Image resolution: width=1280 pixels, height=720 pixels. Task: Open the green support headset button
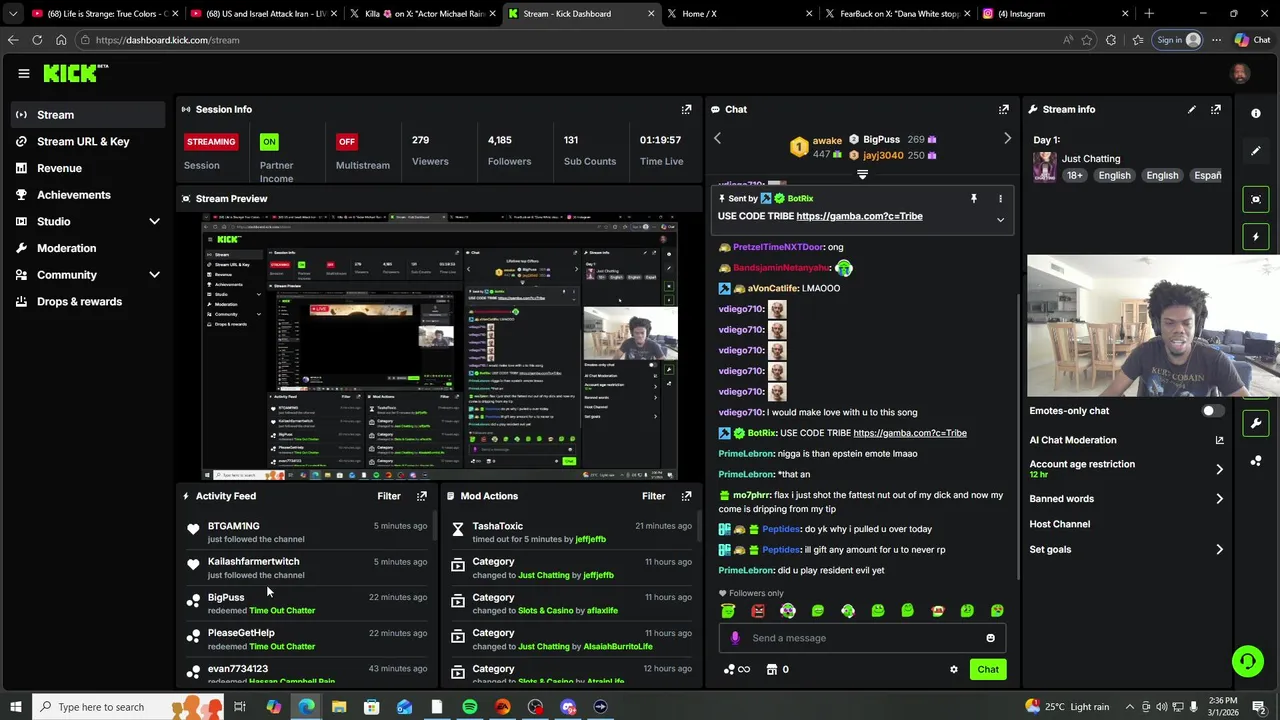click(x=1247, y=661)
